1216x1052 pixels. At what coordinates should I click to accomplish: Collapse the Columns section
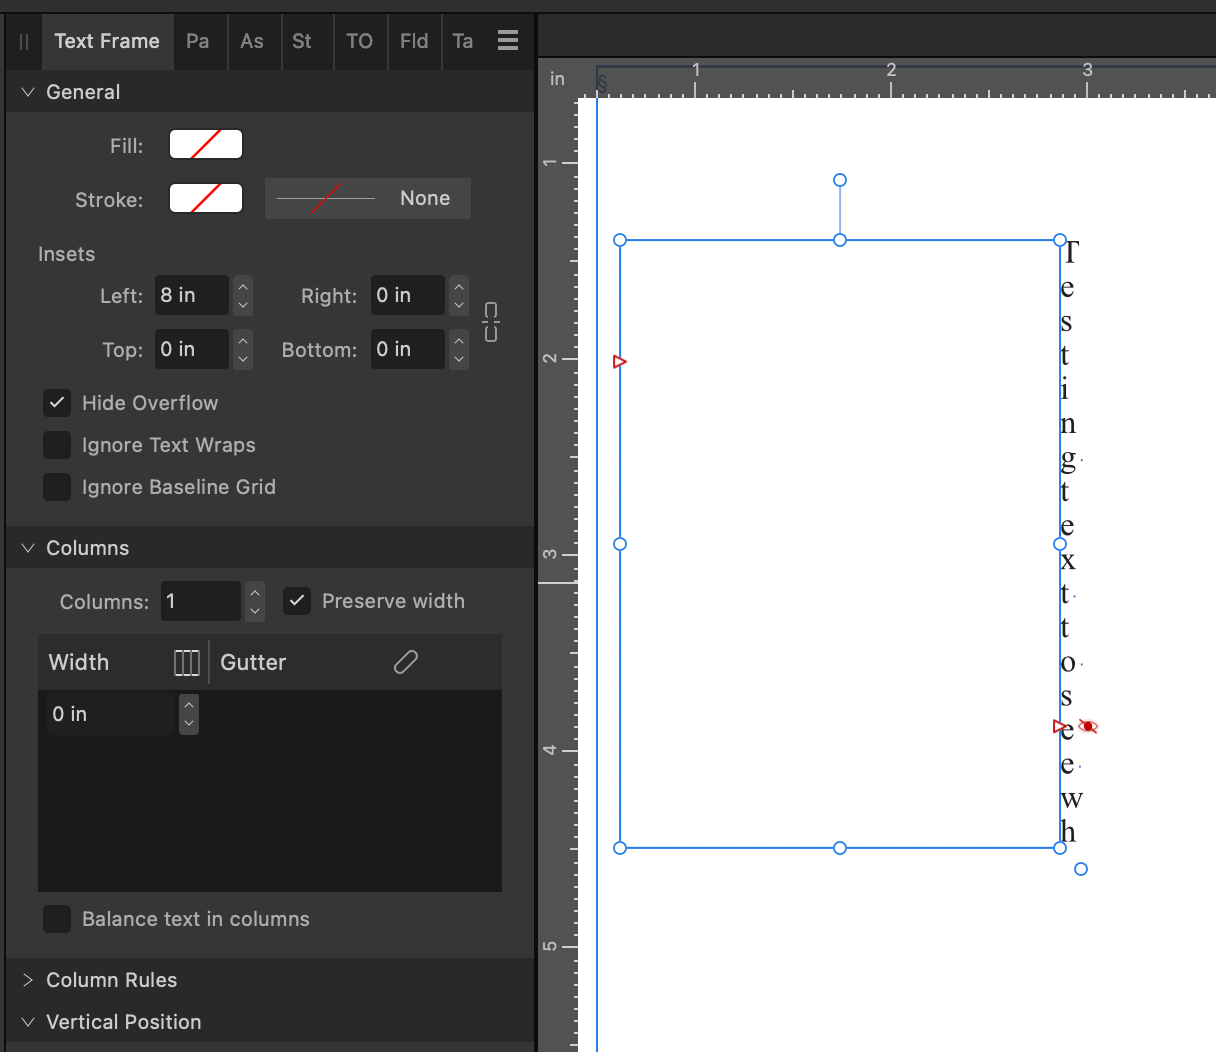pyautogui.click(x=27, y=547)
